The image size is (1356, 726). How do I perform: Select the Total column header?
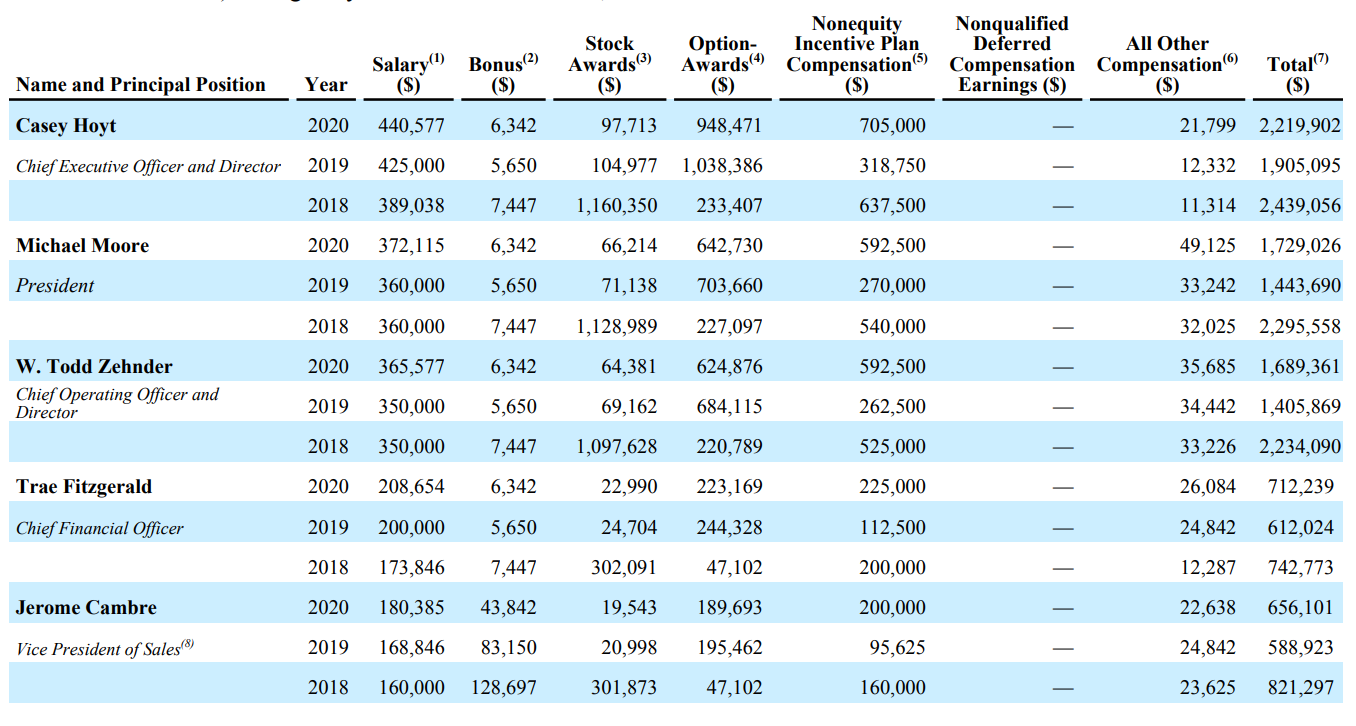(x=1297, y=74)
